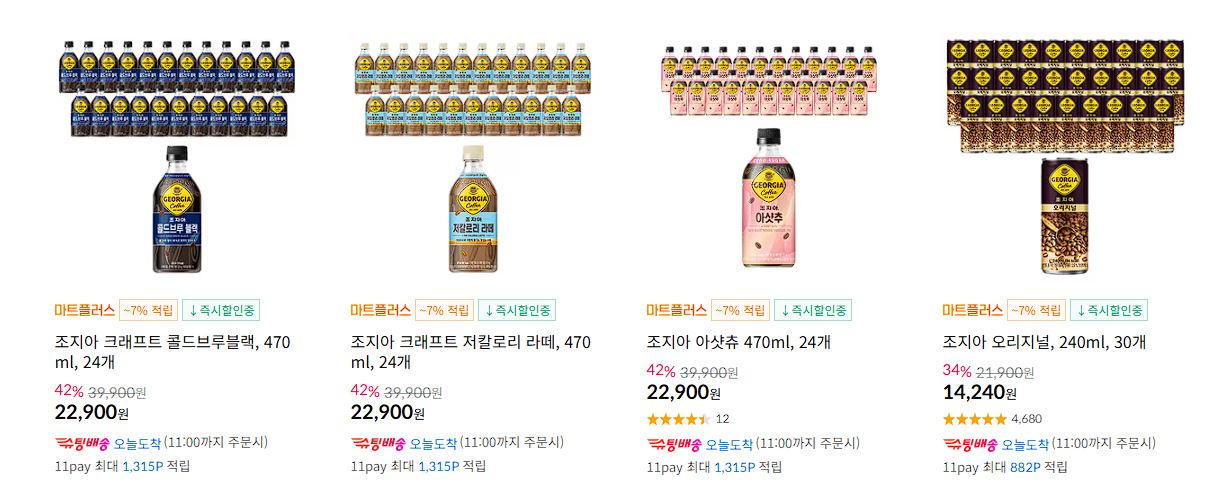Click the 마트플러스 badge under Cold Brew Black
Screen dimensions: 1221x490
85,310
